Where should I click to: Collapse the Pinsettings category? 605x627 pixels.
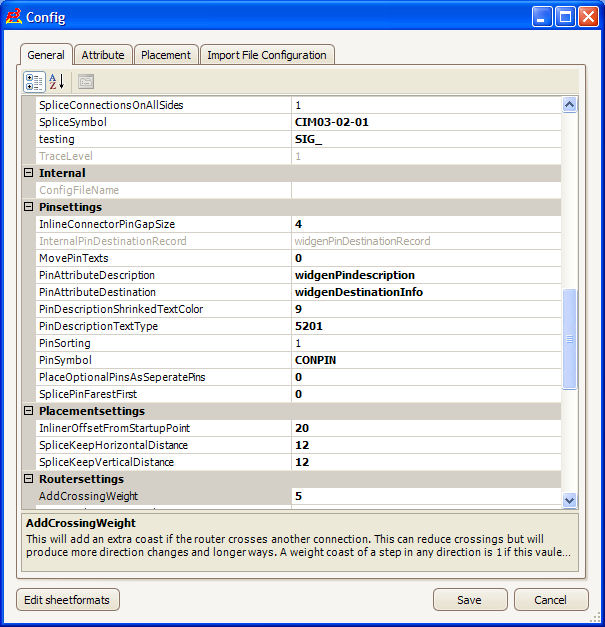pos(29,207)
